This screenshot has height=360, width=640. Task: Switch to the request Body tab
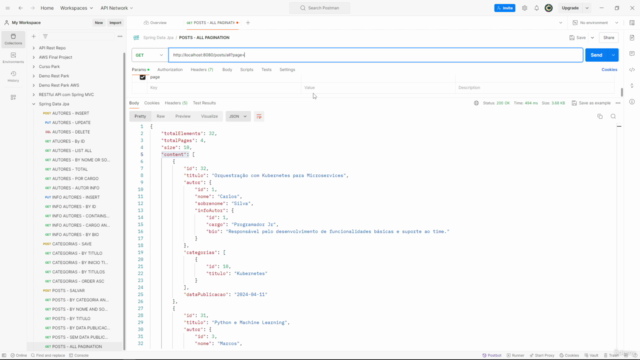[x=227, y=70]
